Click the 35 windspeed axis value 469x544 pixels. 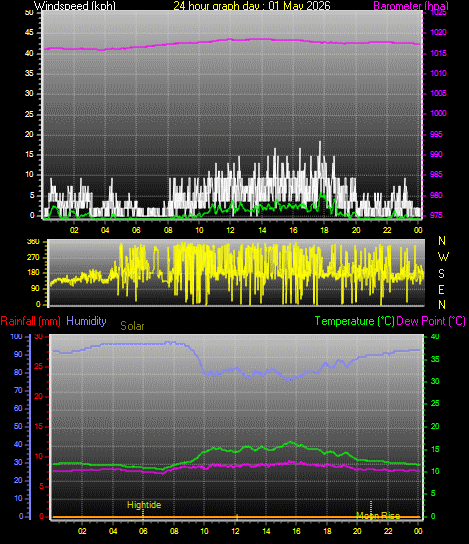pyautogui.click(x=29, y=73)
